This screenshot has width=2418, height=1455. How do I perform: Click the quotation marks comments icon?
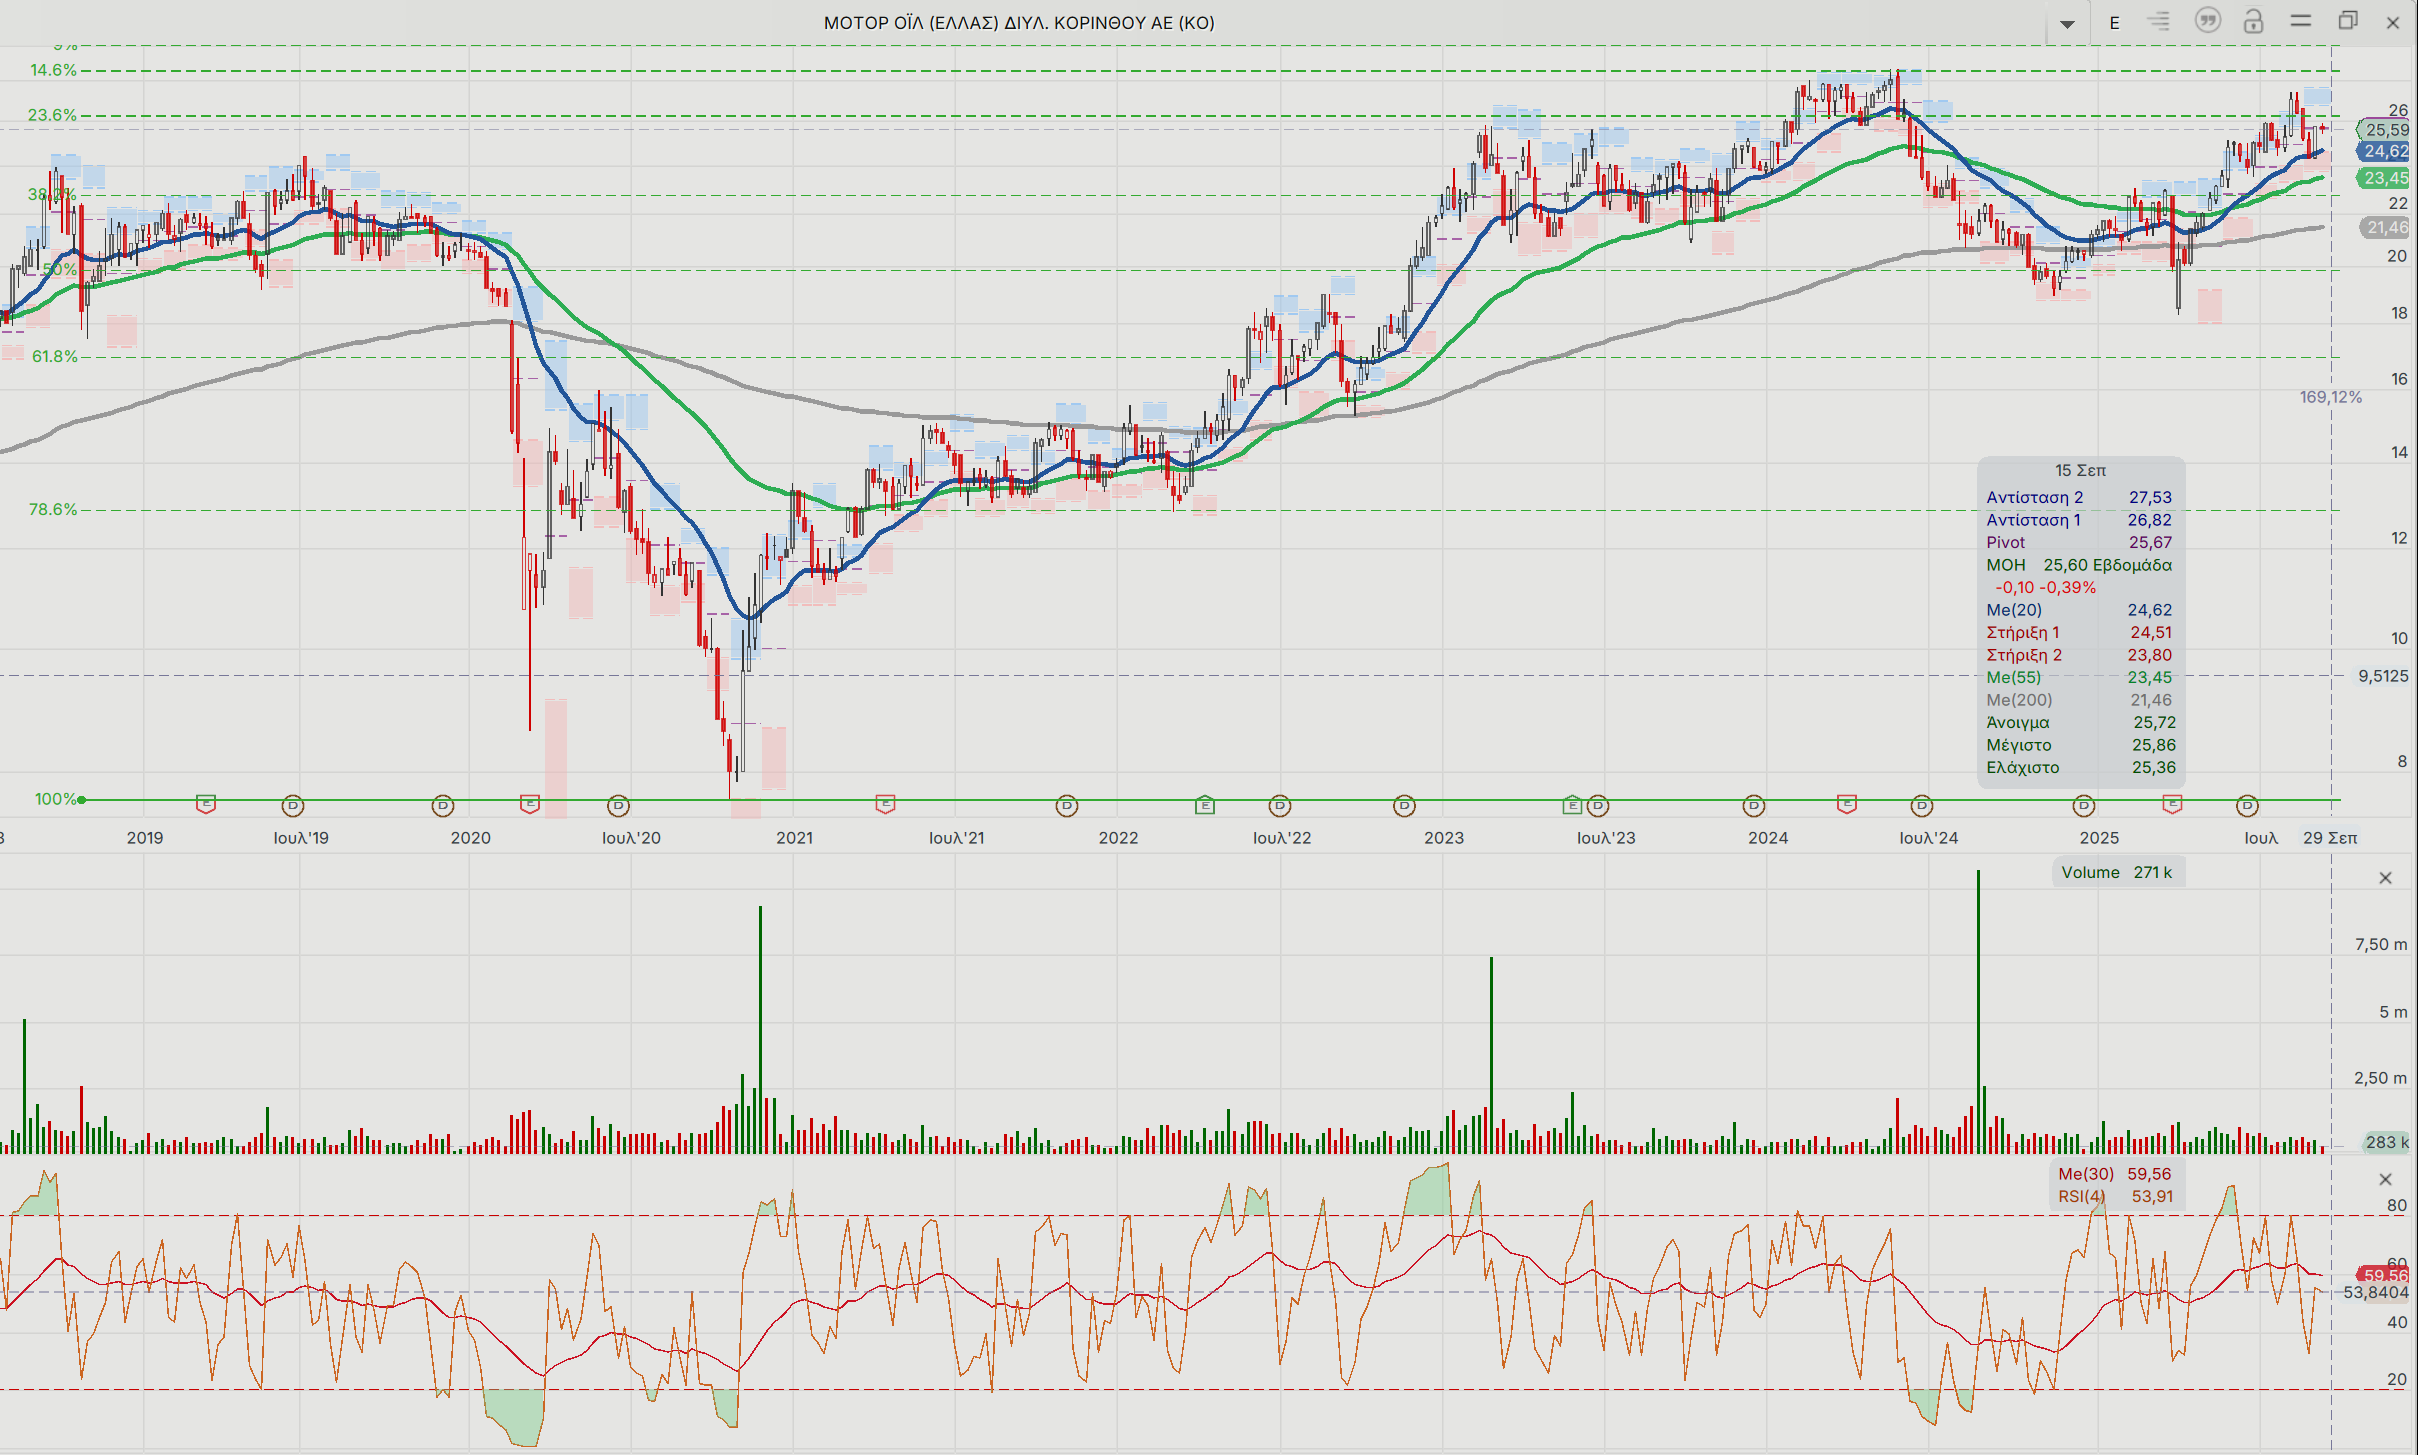[2207, 21]
